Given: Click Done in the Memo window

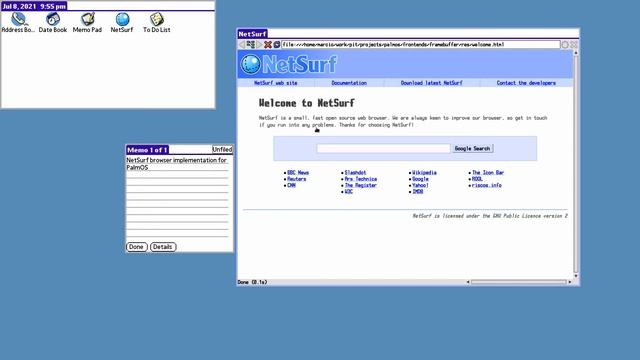Looking at the screenshot, I should click(x=136, y=247).
